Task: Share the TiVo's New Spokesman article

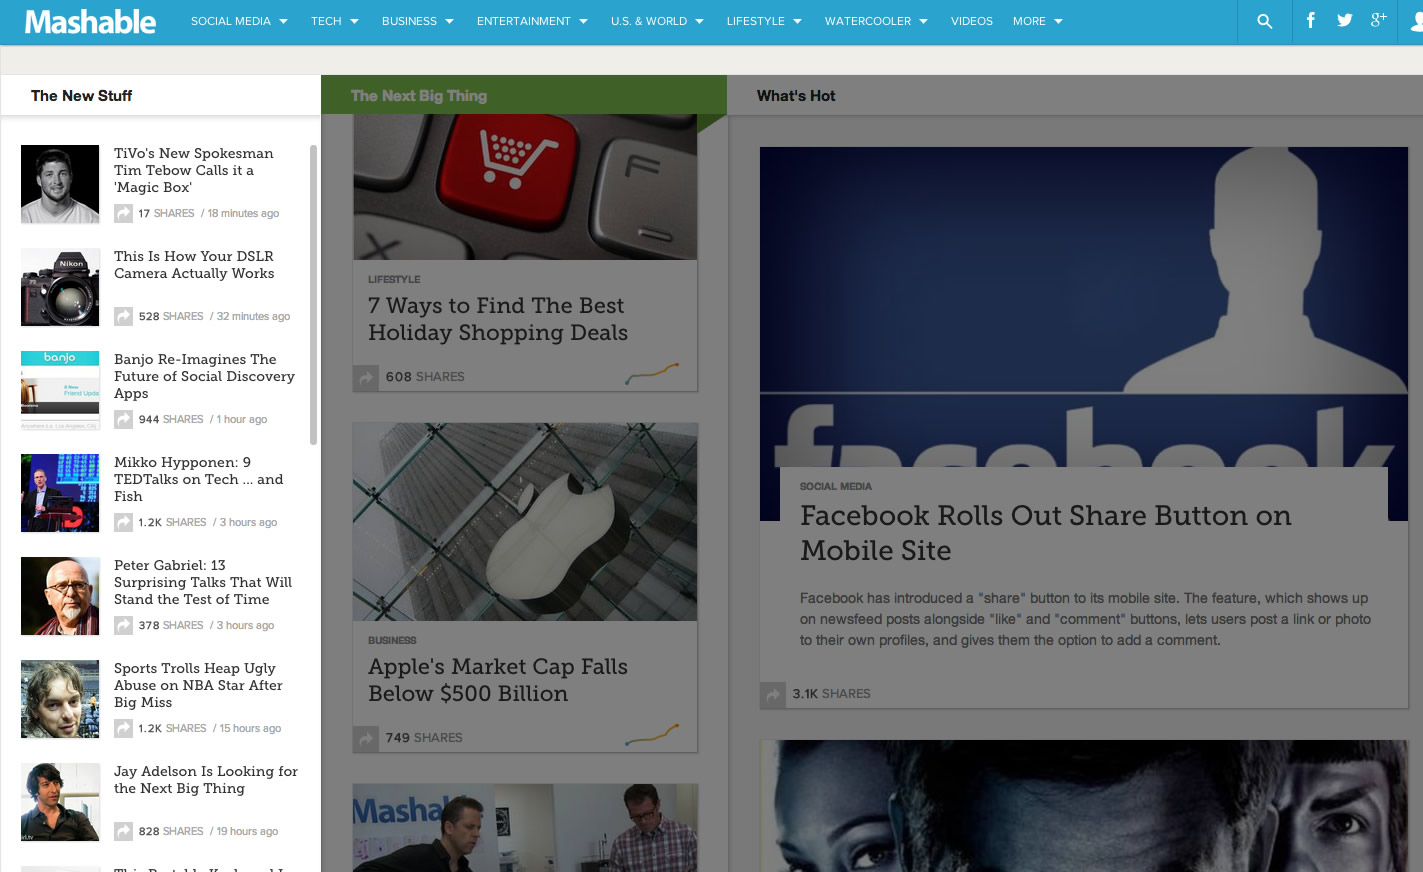Action: point(123,213)
